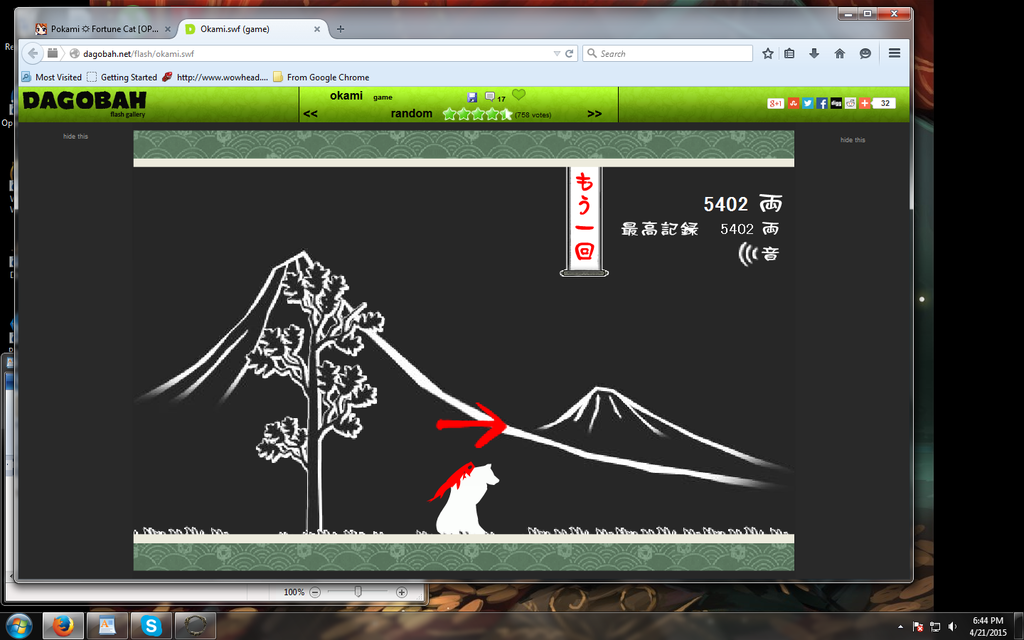Share on Twitter icon

pos(808,103)
